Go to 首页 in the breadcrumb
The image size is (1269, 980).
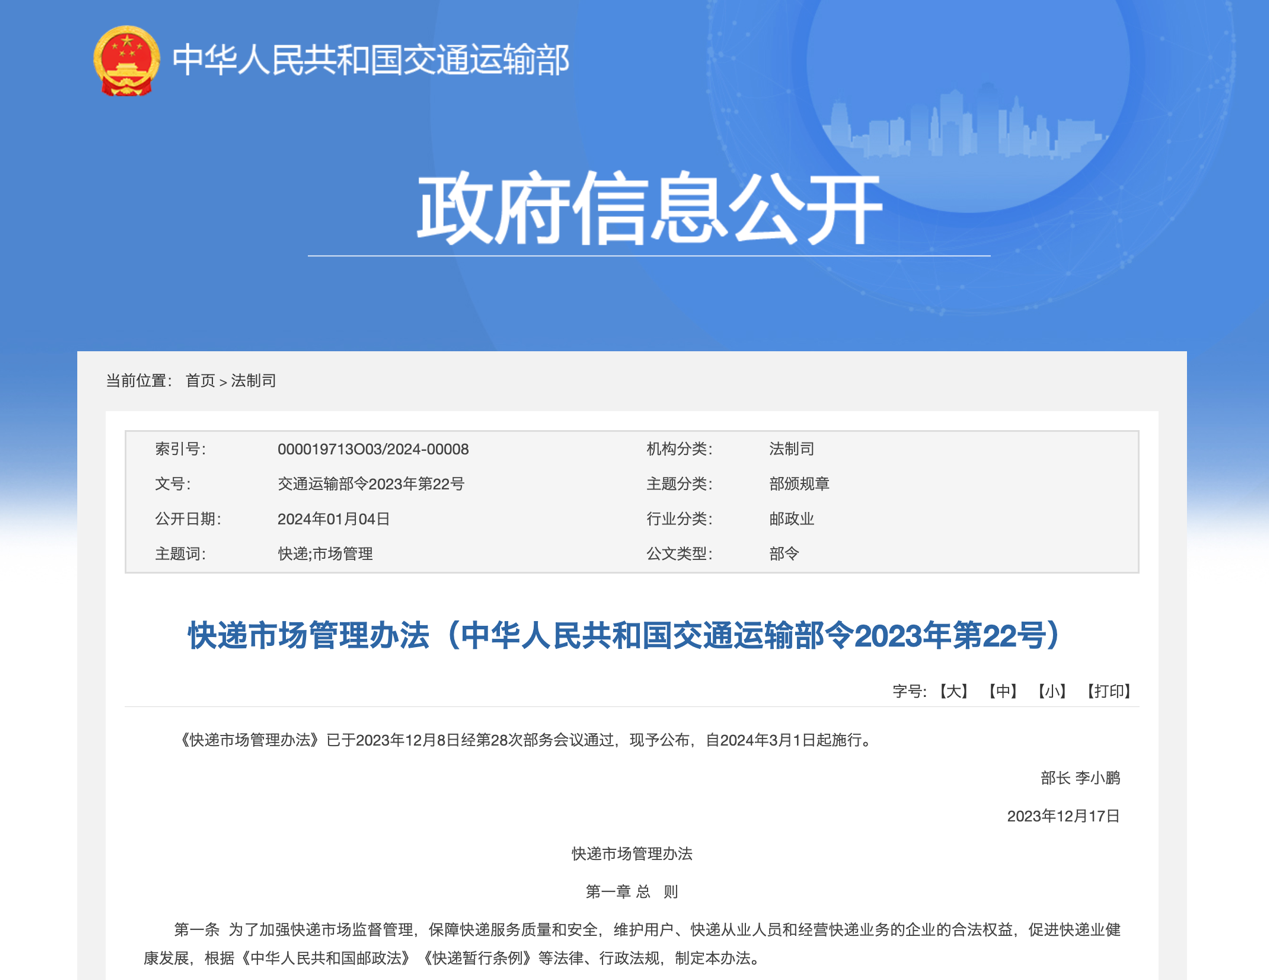200,381
